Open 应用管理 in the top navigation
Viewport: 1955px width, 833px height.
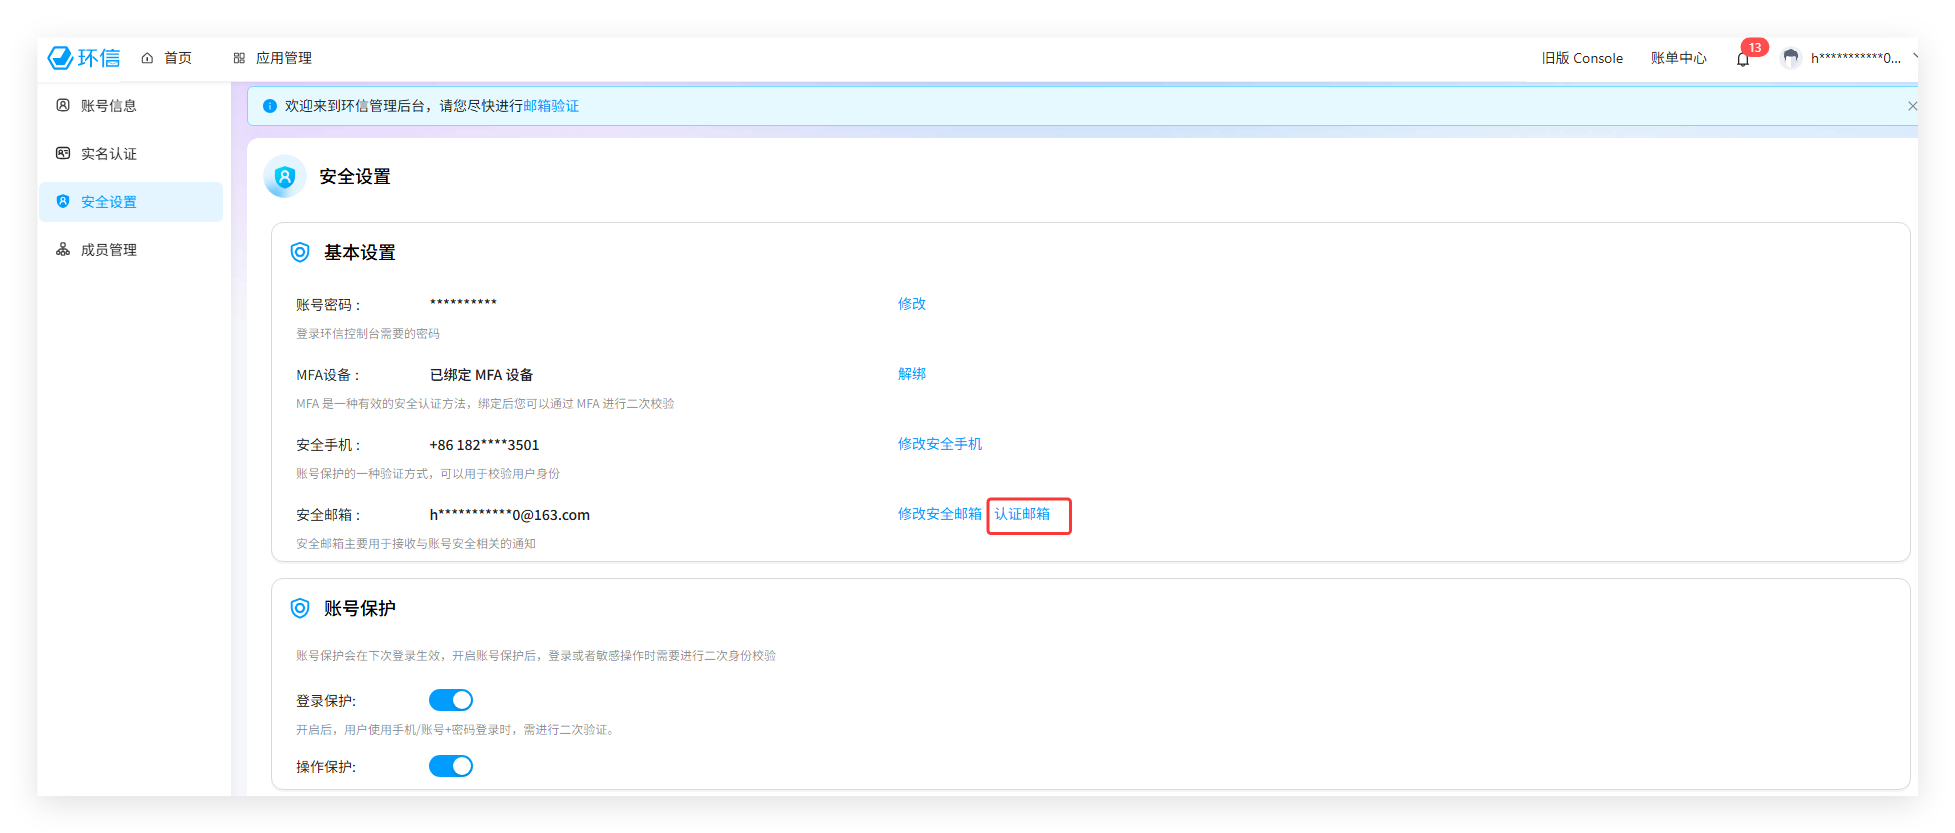click(x=273, y=58)
